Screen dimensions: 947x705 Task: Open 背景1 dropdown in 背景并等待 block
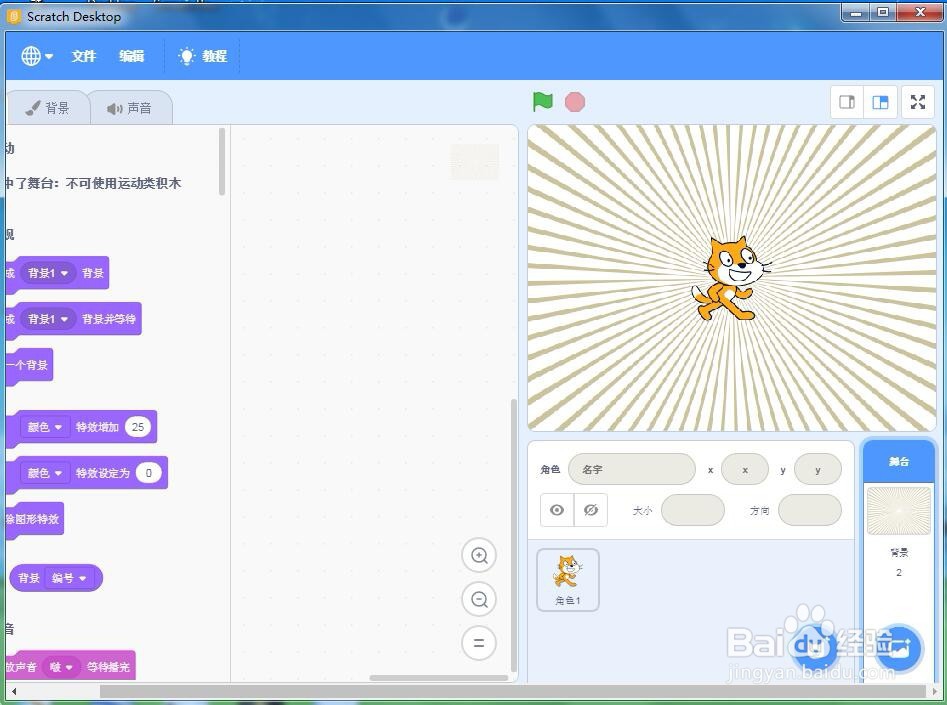pyautogui.click(x=48, y=319)
